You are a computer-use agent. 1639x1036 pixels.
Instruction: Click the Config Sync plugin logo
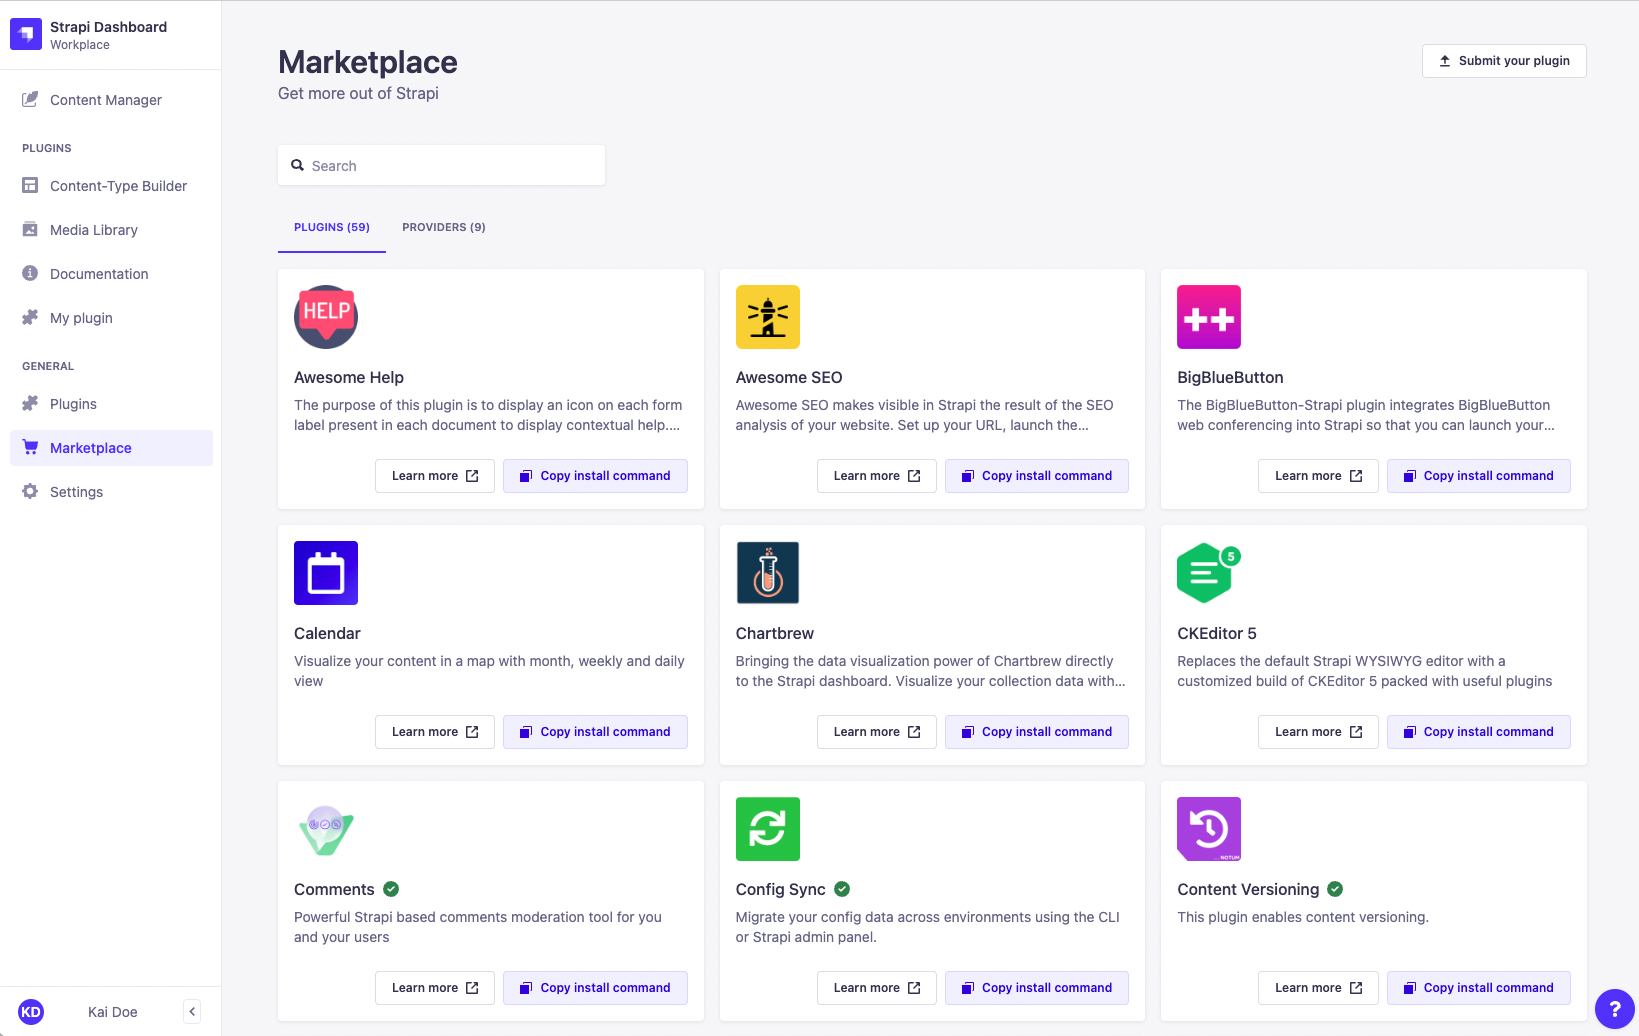coord(768,829)
